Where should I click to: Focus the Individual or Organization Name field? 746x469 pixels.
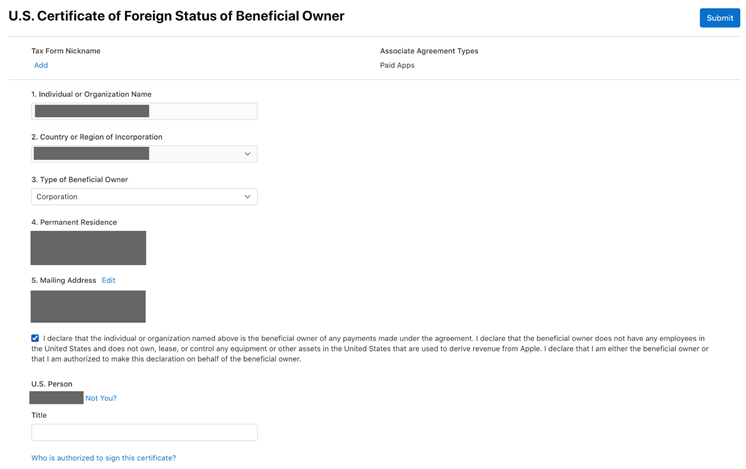pos(144,111)
